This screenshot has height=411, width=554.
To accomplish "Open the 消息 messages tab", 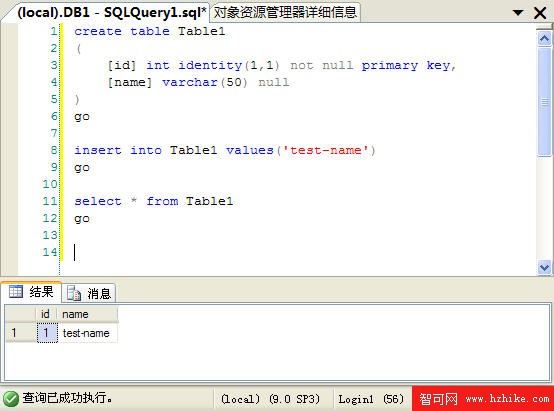I will (89, 293).
